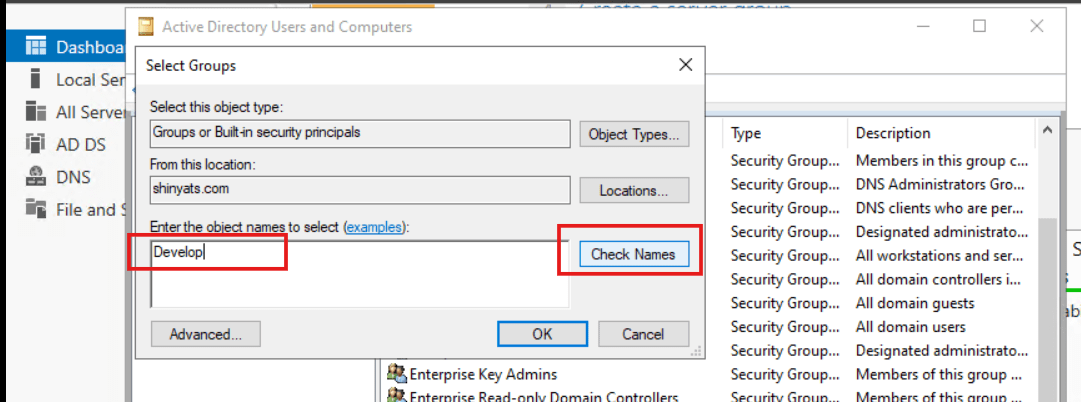This screenshot has width=1081, height=402.
Task: Click the object names text box containing Develop
Action: (360, 274)
